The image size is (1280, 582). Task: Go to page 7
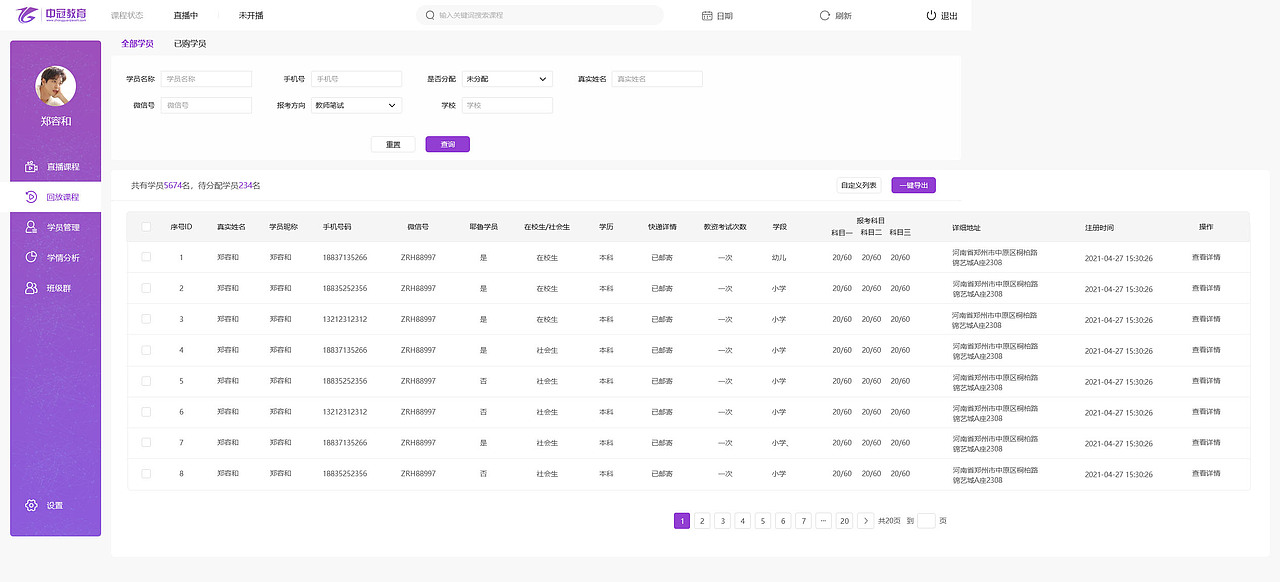click(x=803, y=521)
